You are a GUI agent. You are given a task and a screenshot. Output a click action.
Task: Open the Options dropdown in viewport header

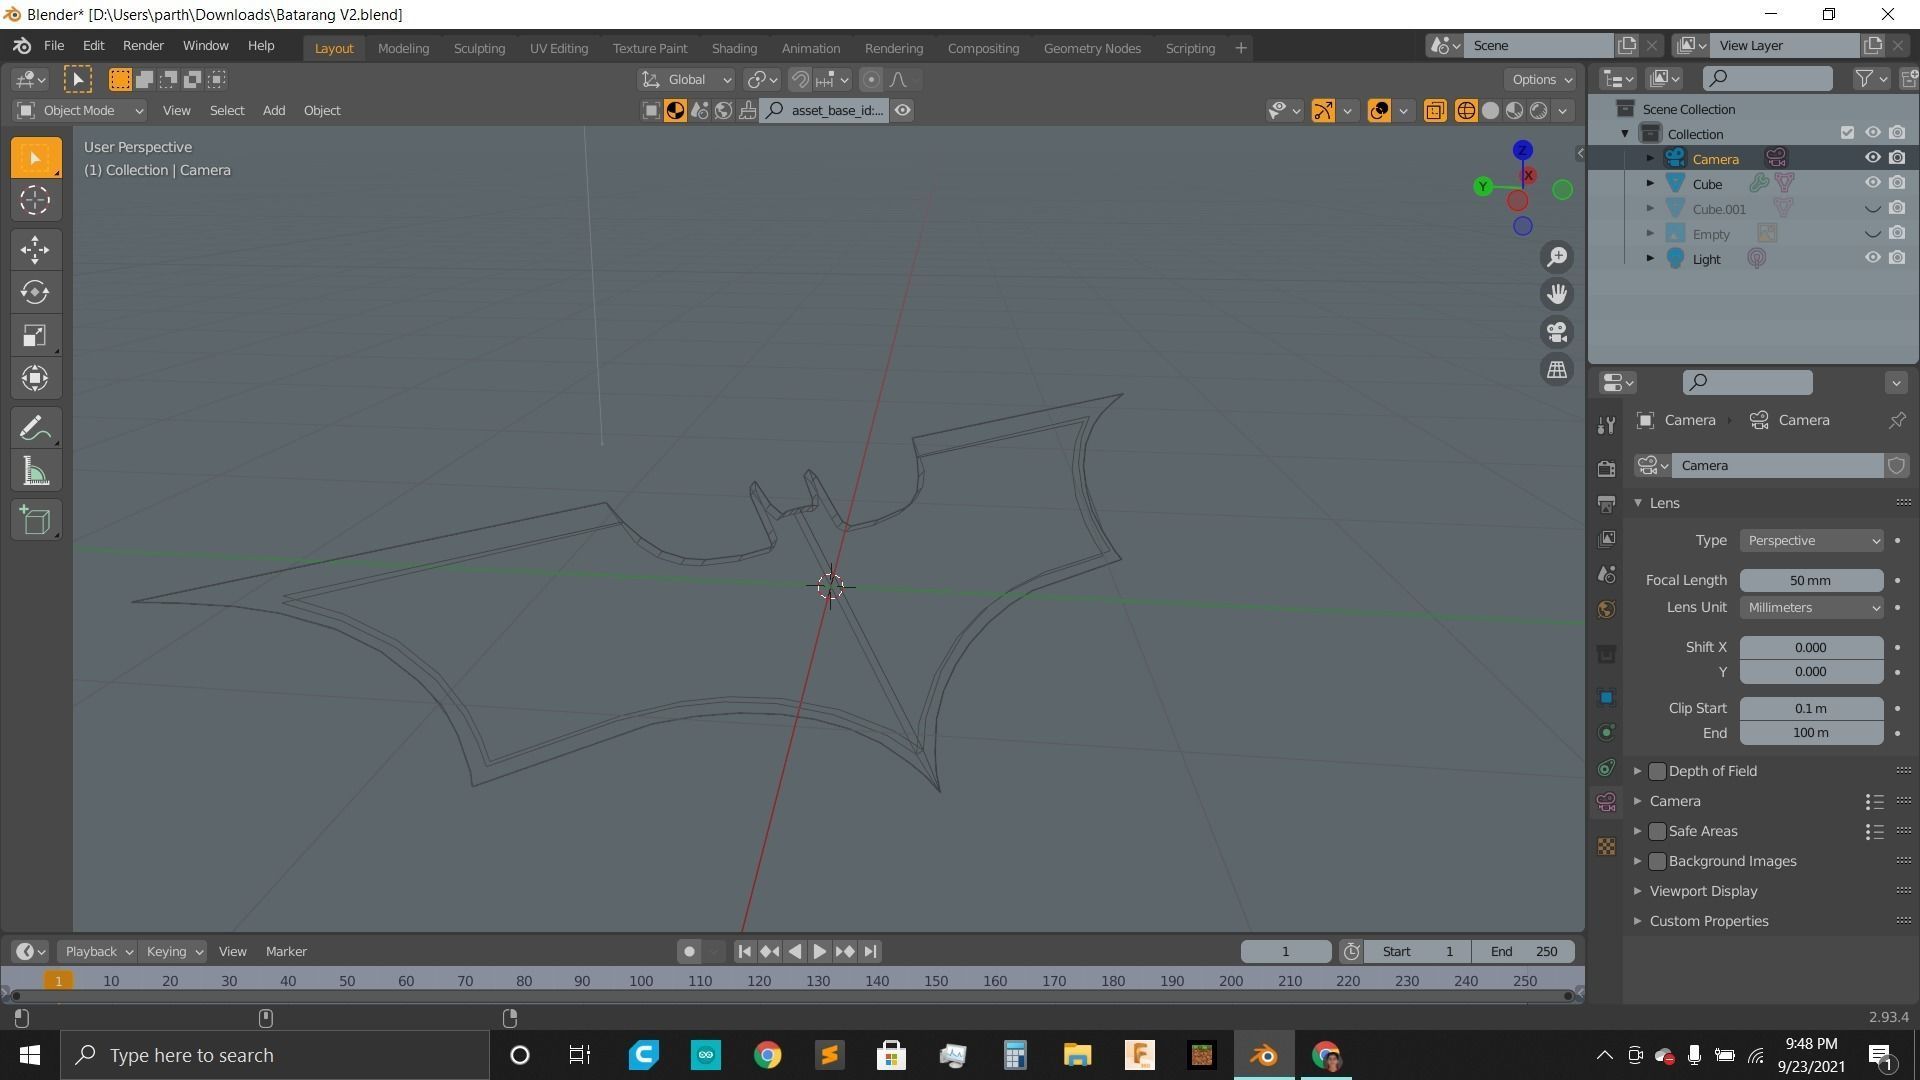coord(1540,80)
